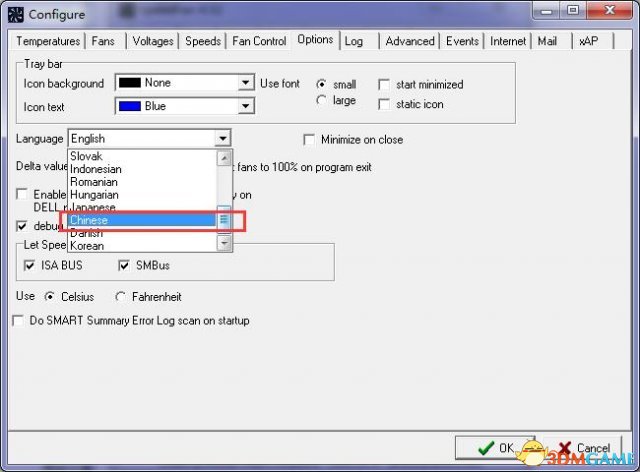Screen dimensions: 640x472
Task: Switch to the Log tab
Action: (353, 41)
